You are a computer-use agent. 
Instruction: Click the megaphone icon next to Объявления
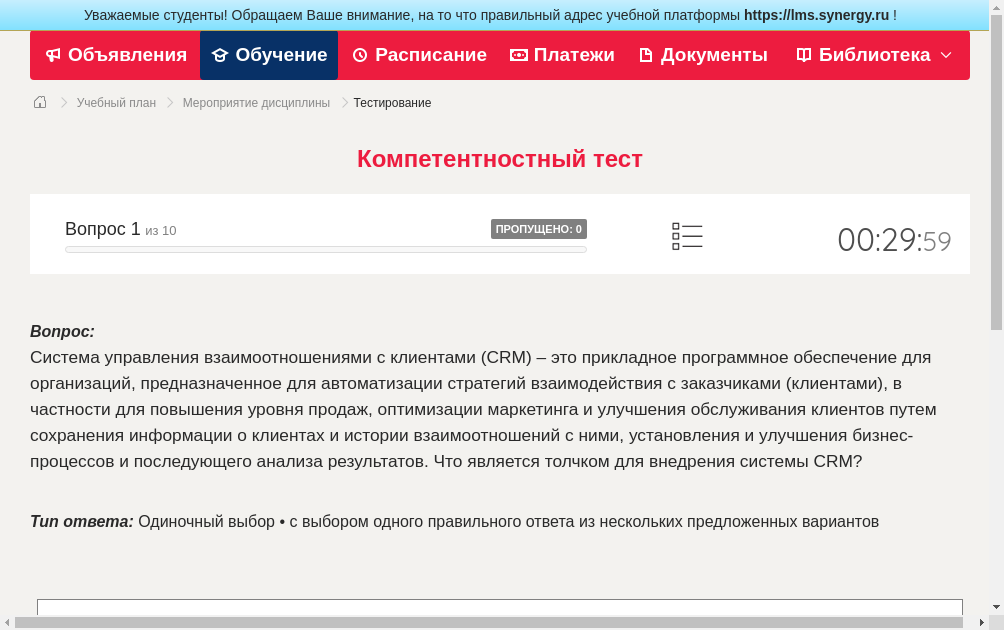tap(52, 54)
